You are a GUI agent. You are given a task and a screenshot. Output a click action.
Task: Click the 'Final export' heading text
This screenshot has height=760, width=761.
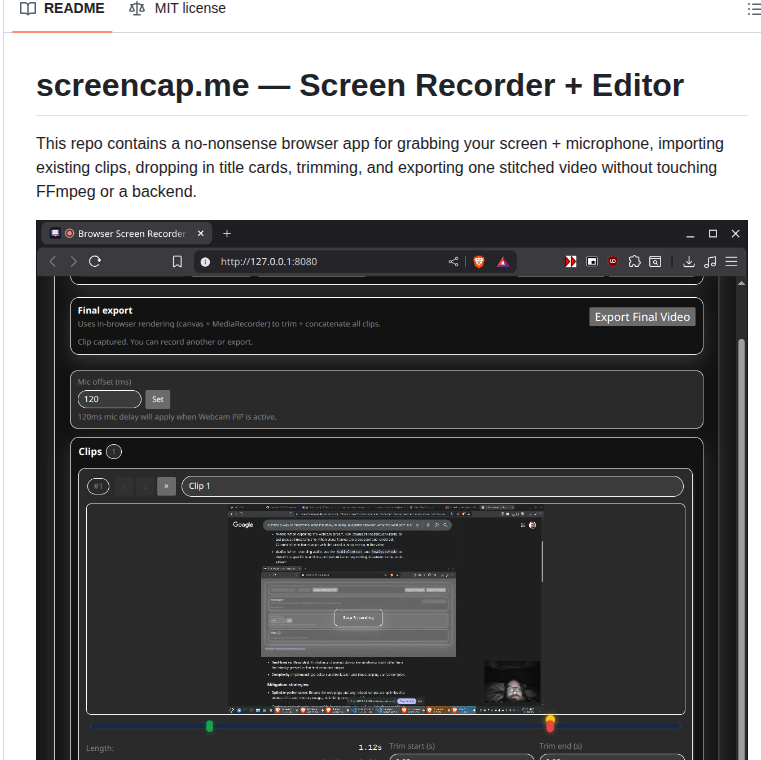105,311
